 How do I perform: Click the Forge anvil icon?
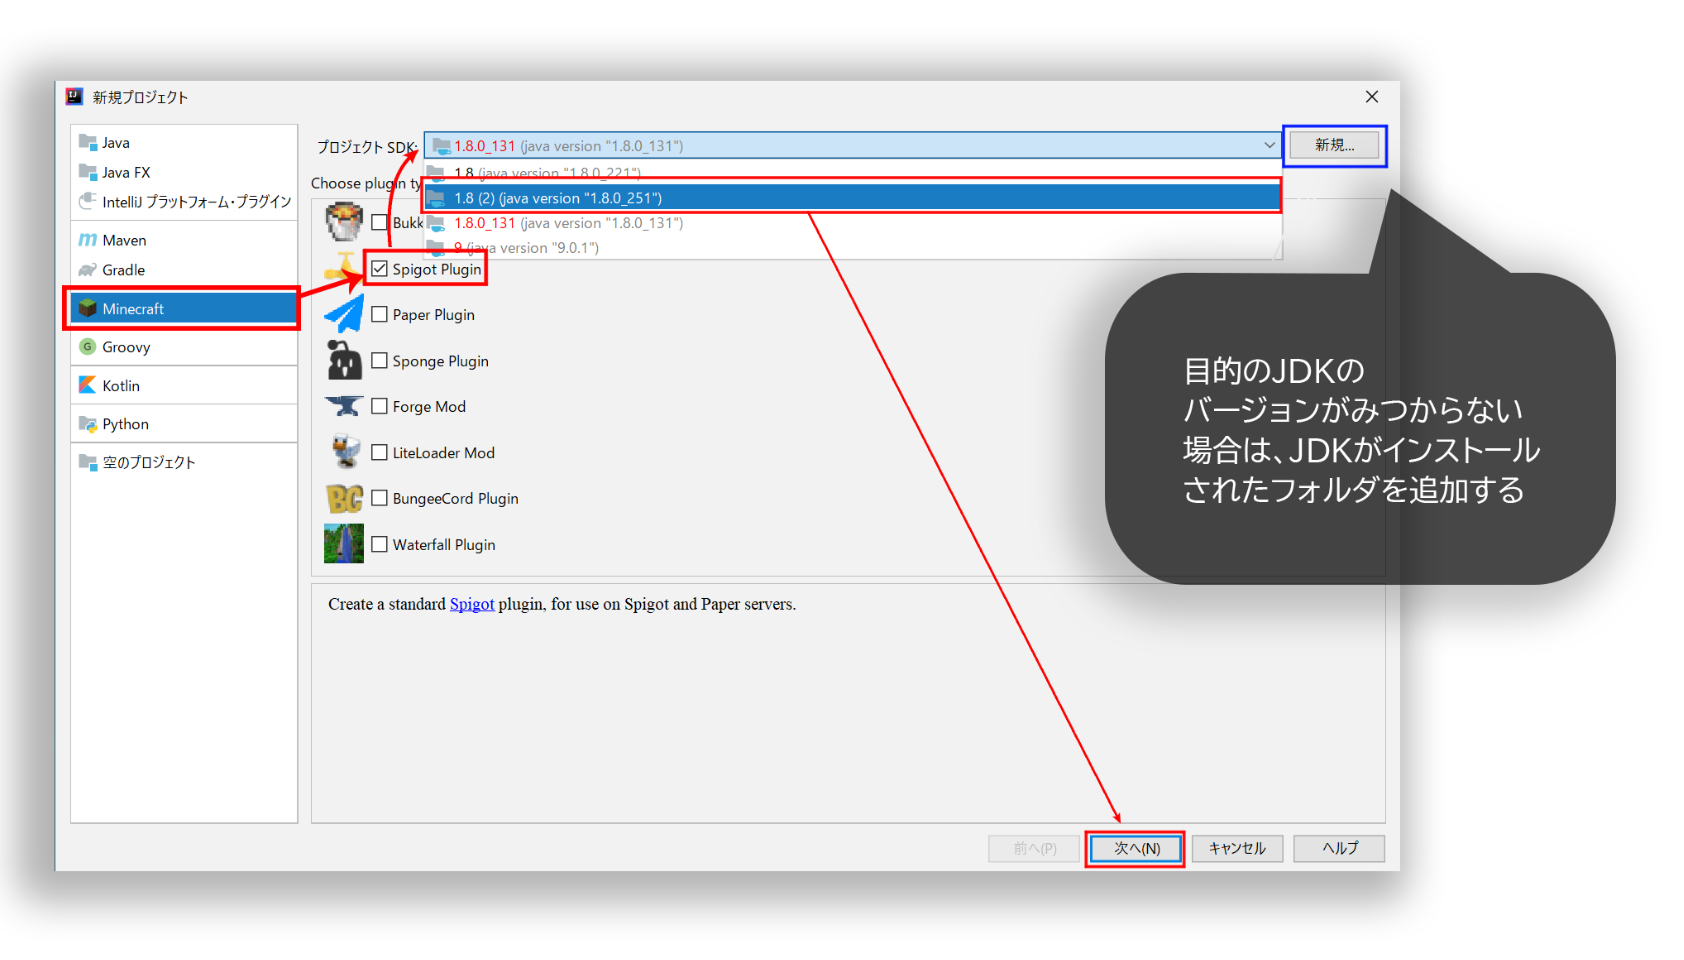(344, 406)
